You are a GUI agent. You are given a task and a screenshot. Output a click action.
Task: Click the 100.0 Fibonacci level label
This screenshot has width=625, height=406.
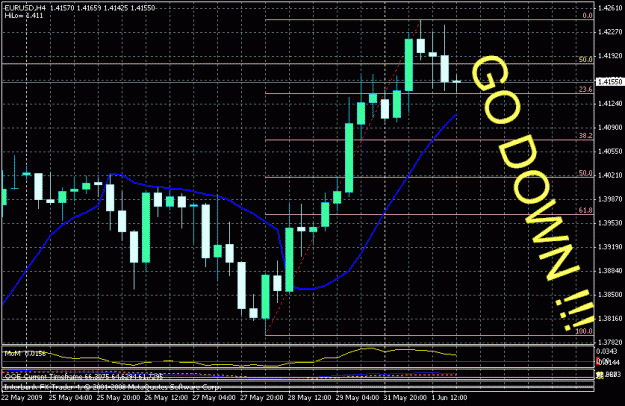[x=584, y=331]
